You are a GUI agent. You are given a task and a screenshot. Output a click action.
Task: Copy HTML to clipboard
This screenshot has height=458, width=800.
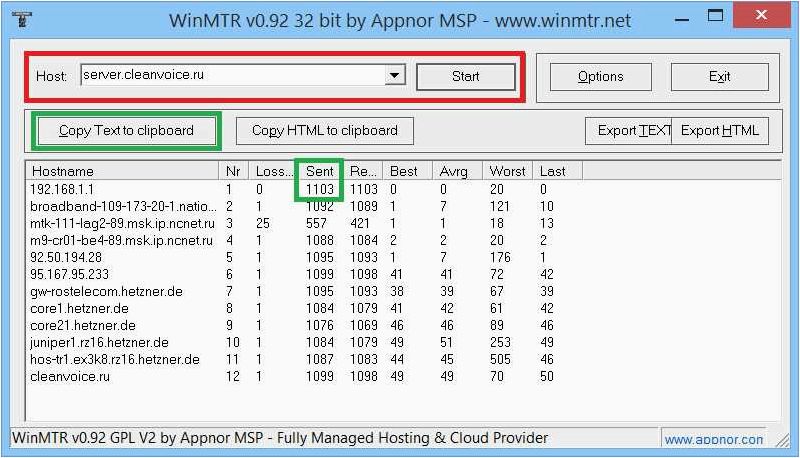coord(324,131)
